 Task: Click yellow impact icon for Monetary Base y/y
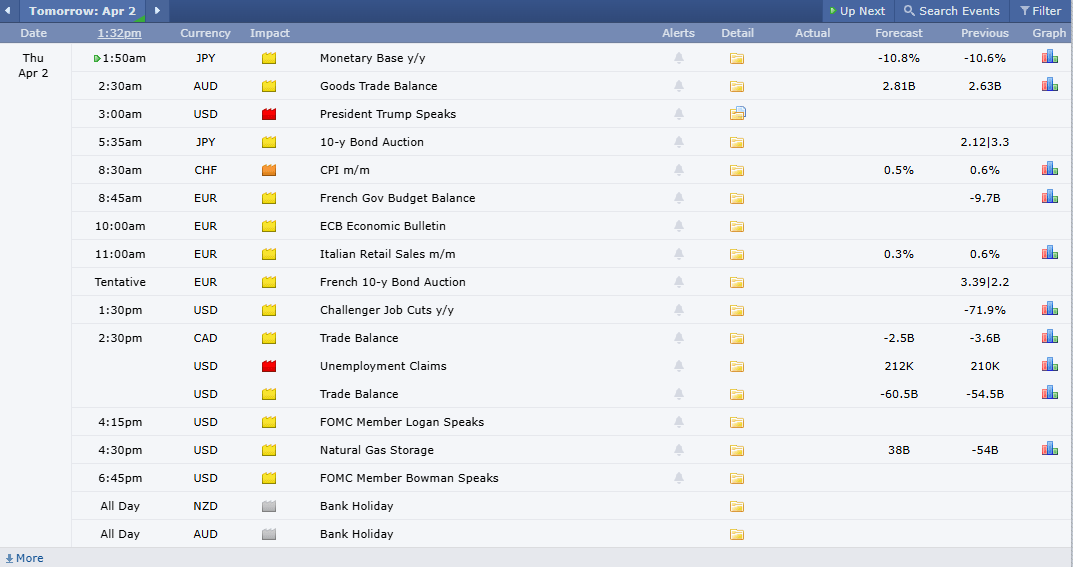269,58
